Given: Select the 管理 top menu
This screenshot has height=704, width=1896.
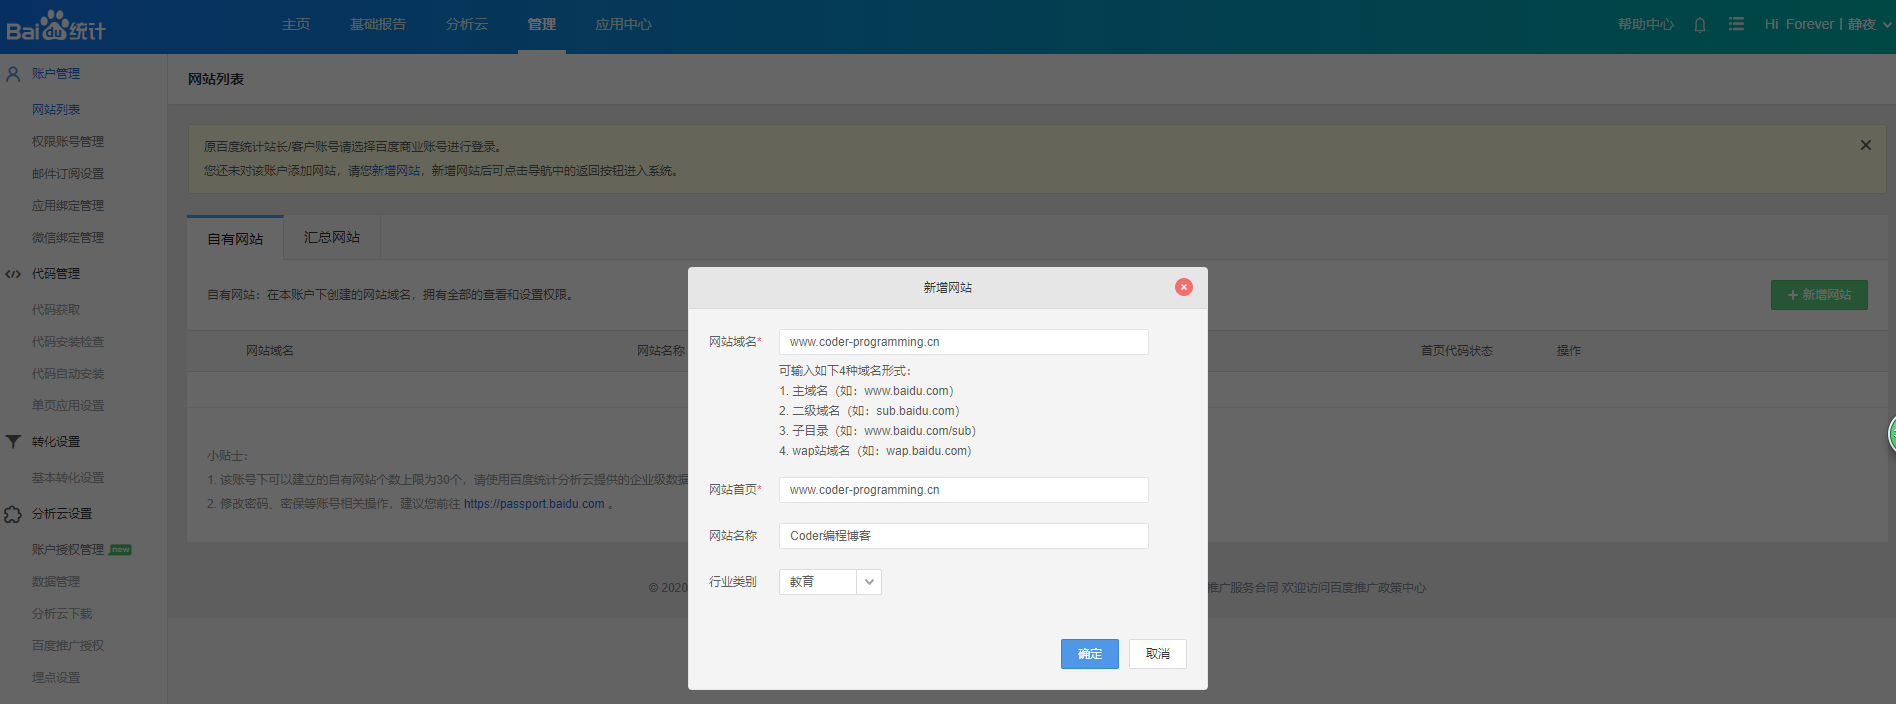Looking at the screenshot, I should (542, 24).
